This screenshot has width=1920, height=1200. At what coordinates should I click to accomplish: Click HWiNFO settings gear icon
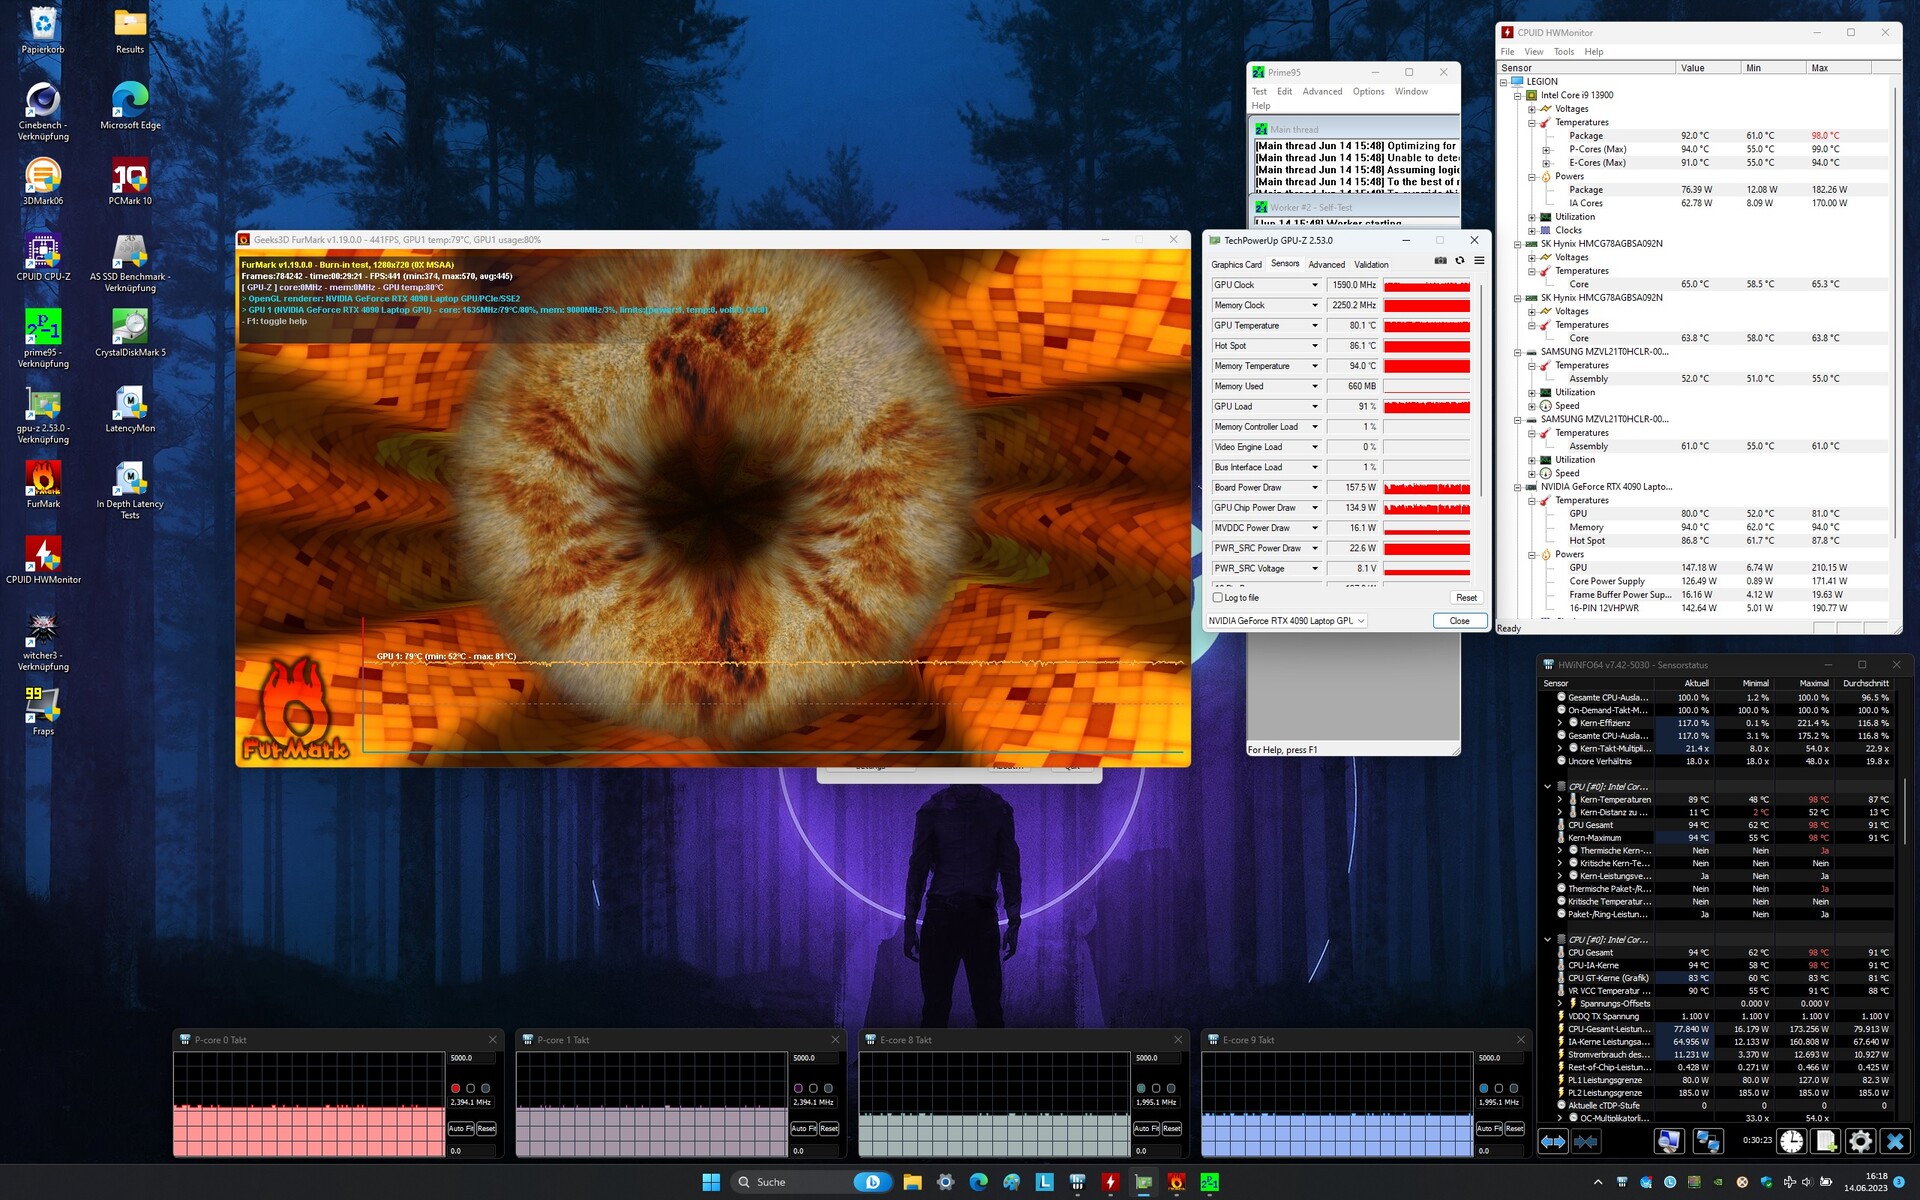pyautogui.click(x=1860, y=1141)
